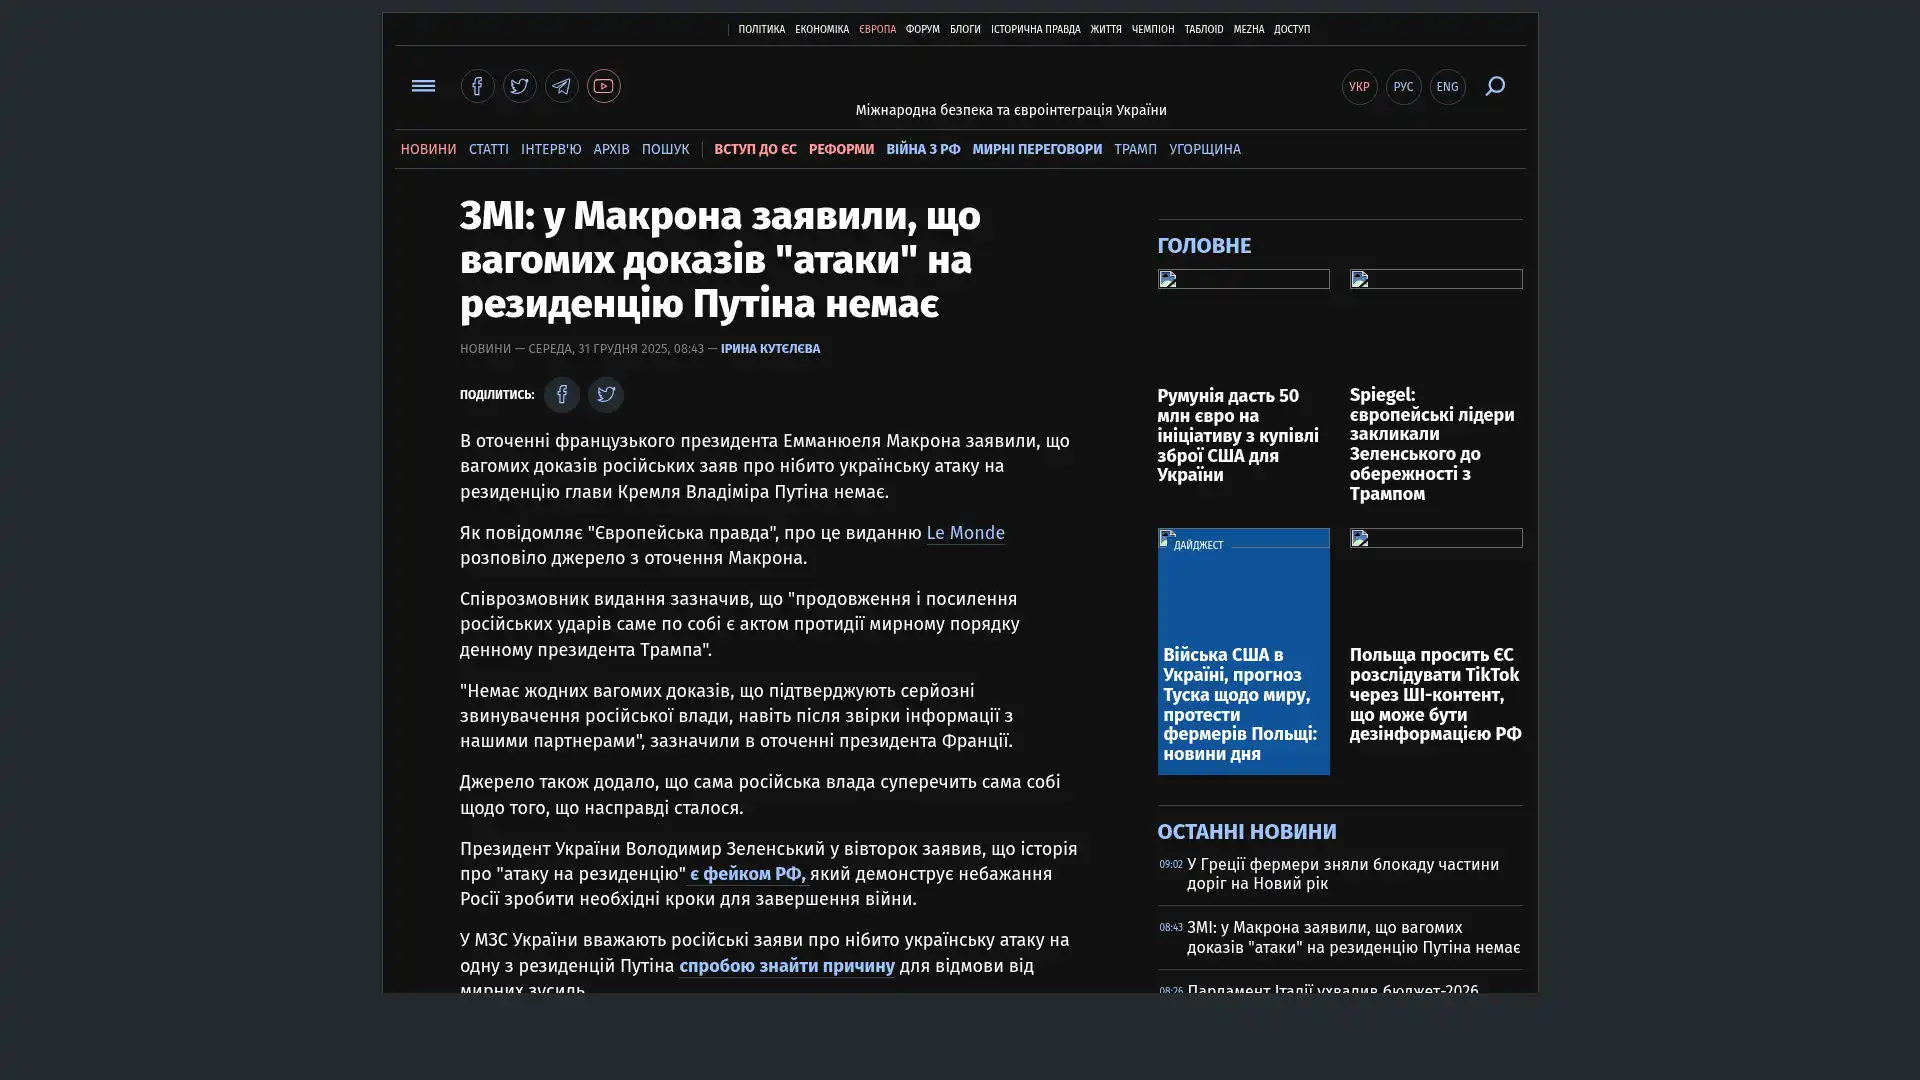Open the НОВИНИ section tab
This screenshot has height=1080, width=1920.
point(428,149)
